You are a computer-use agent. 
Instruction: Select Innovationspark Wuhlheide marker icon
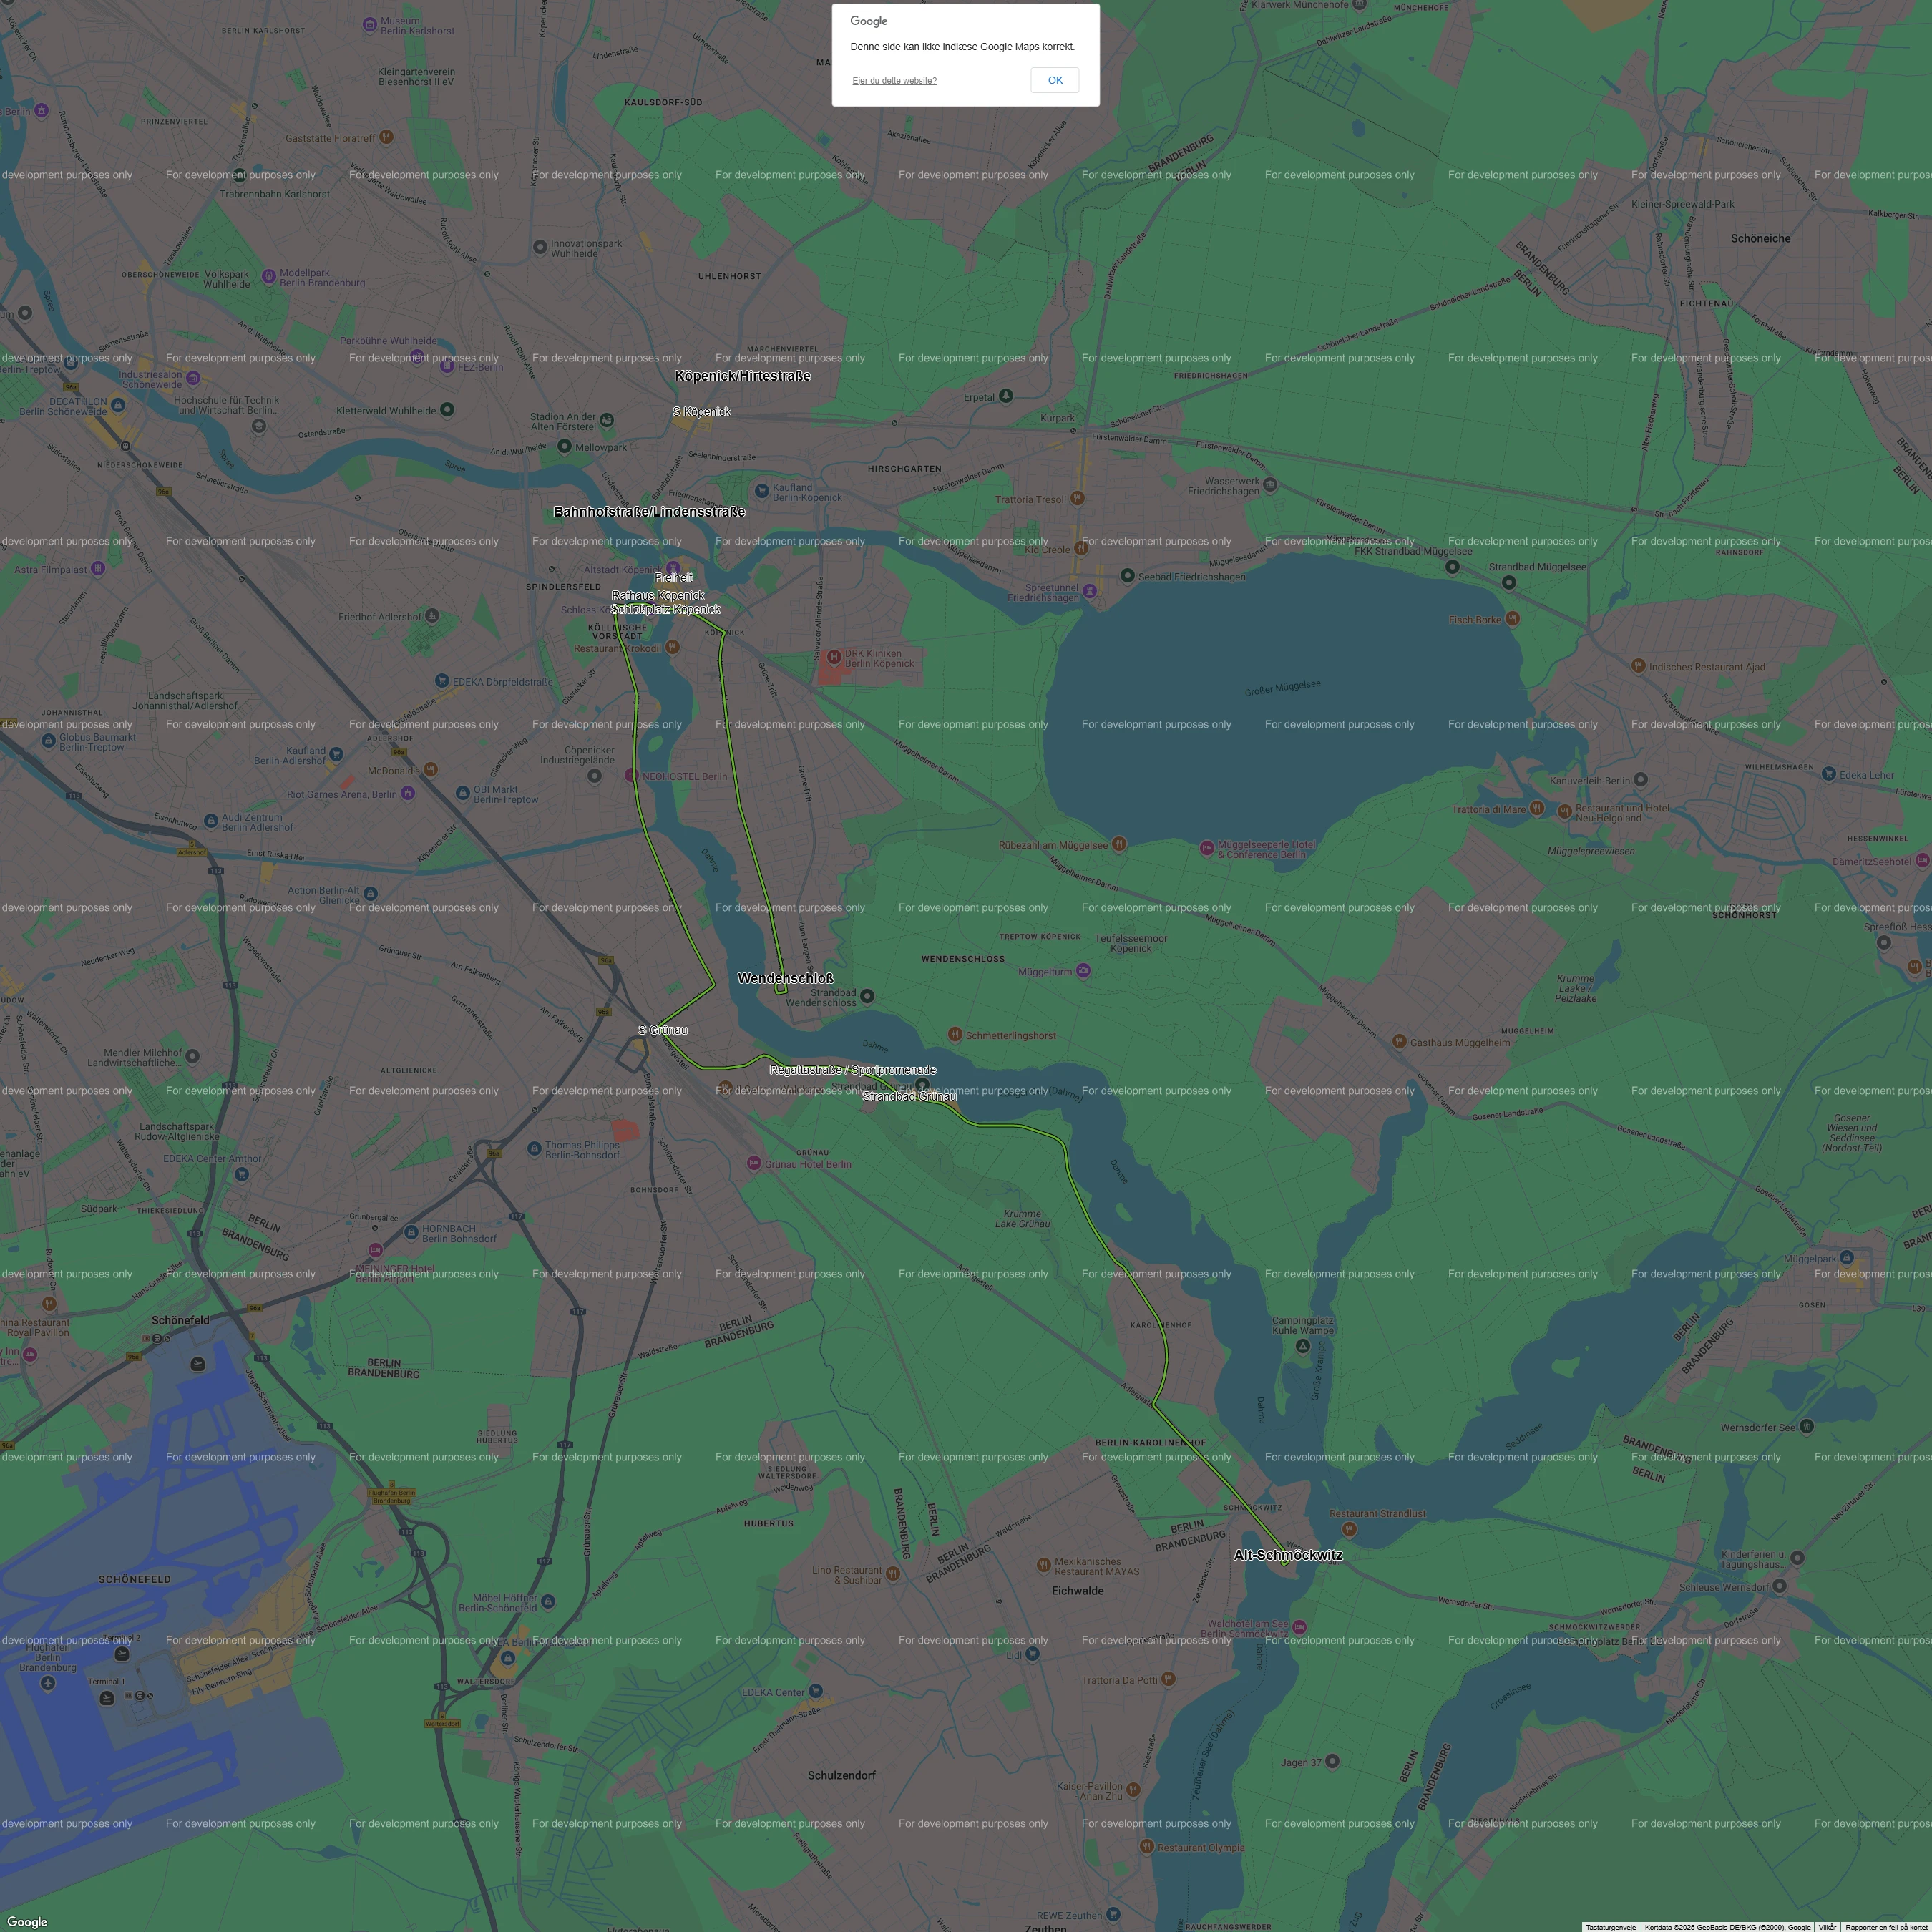click(540, 247)
